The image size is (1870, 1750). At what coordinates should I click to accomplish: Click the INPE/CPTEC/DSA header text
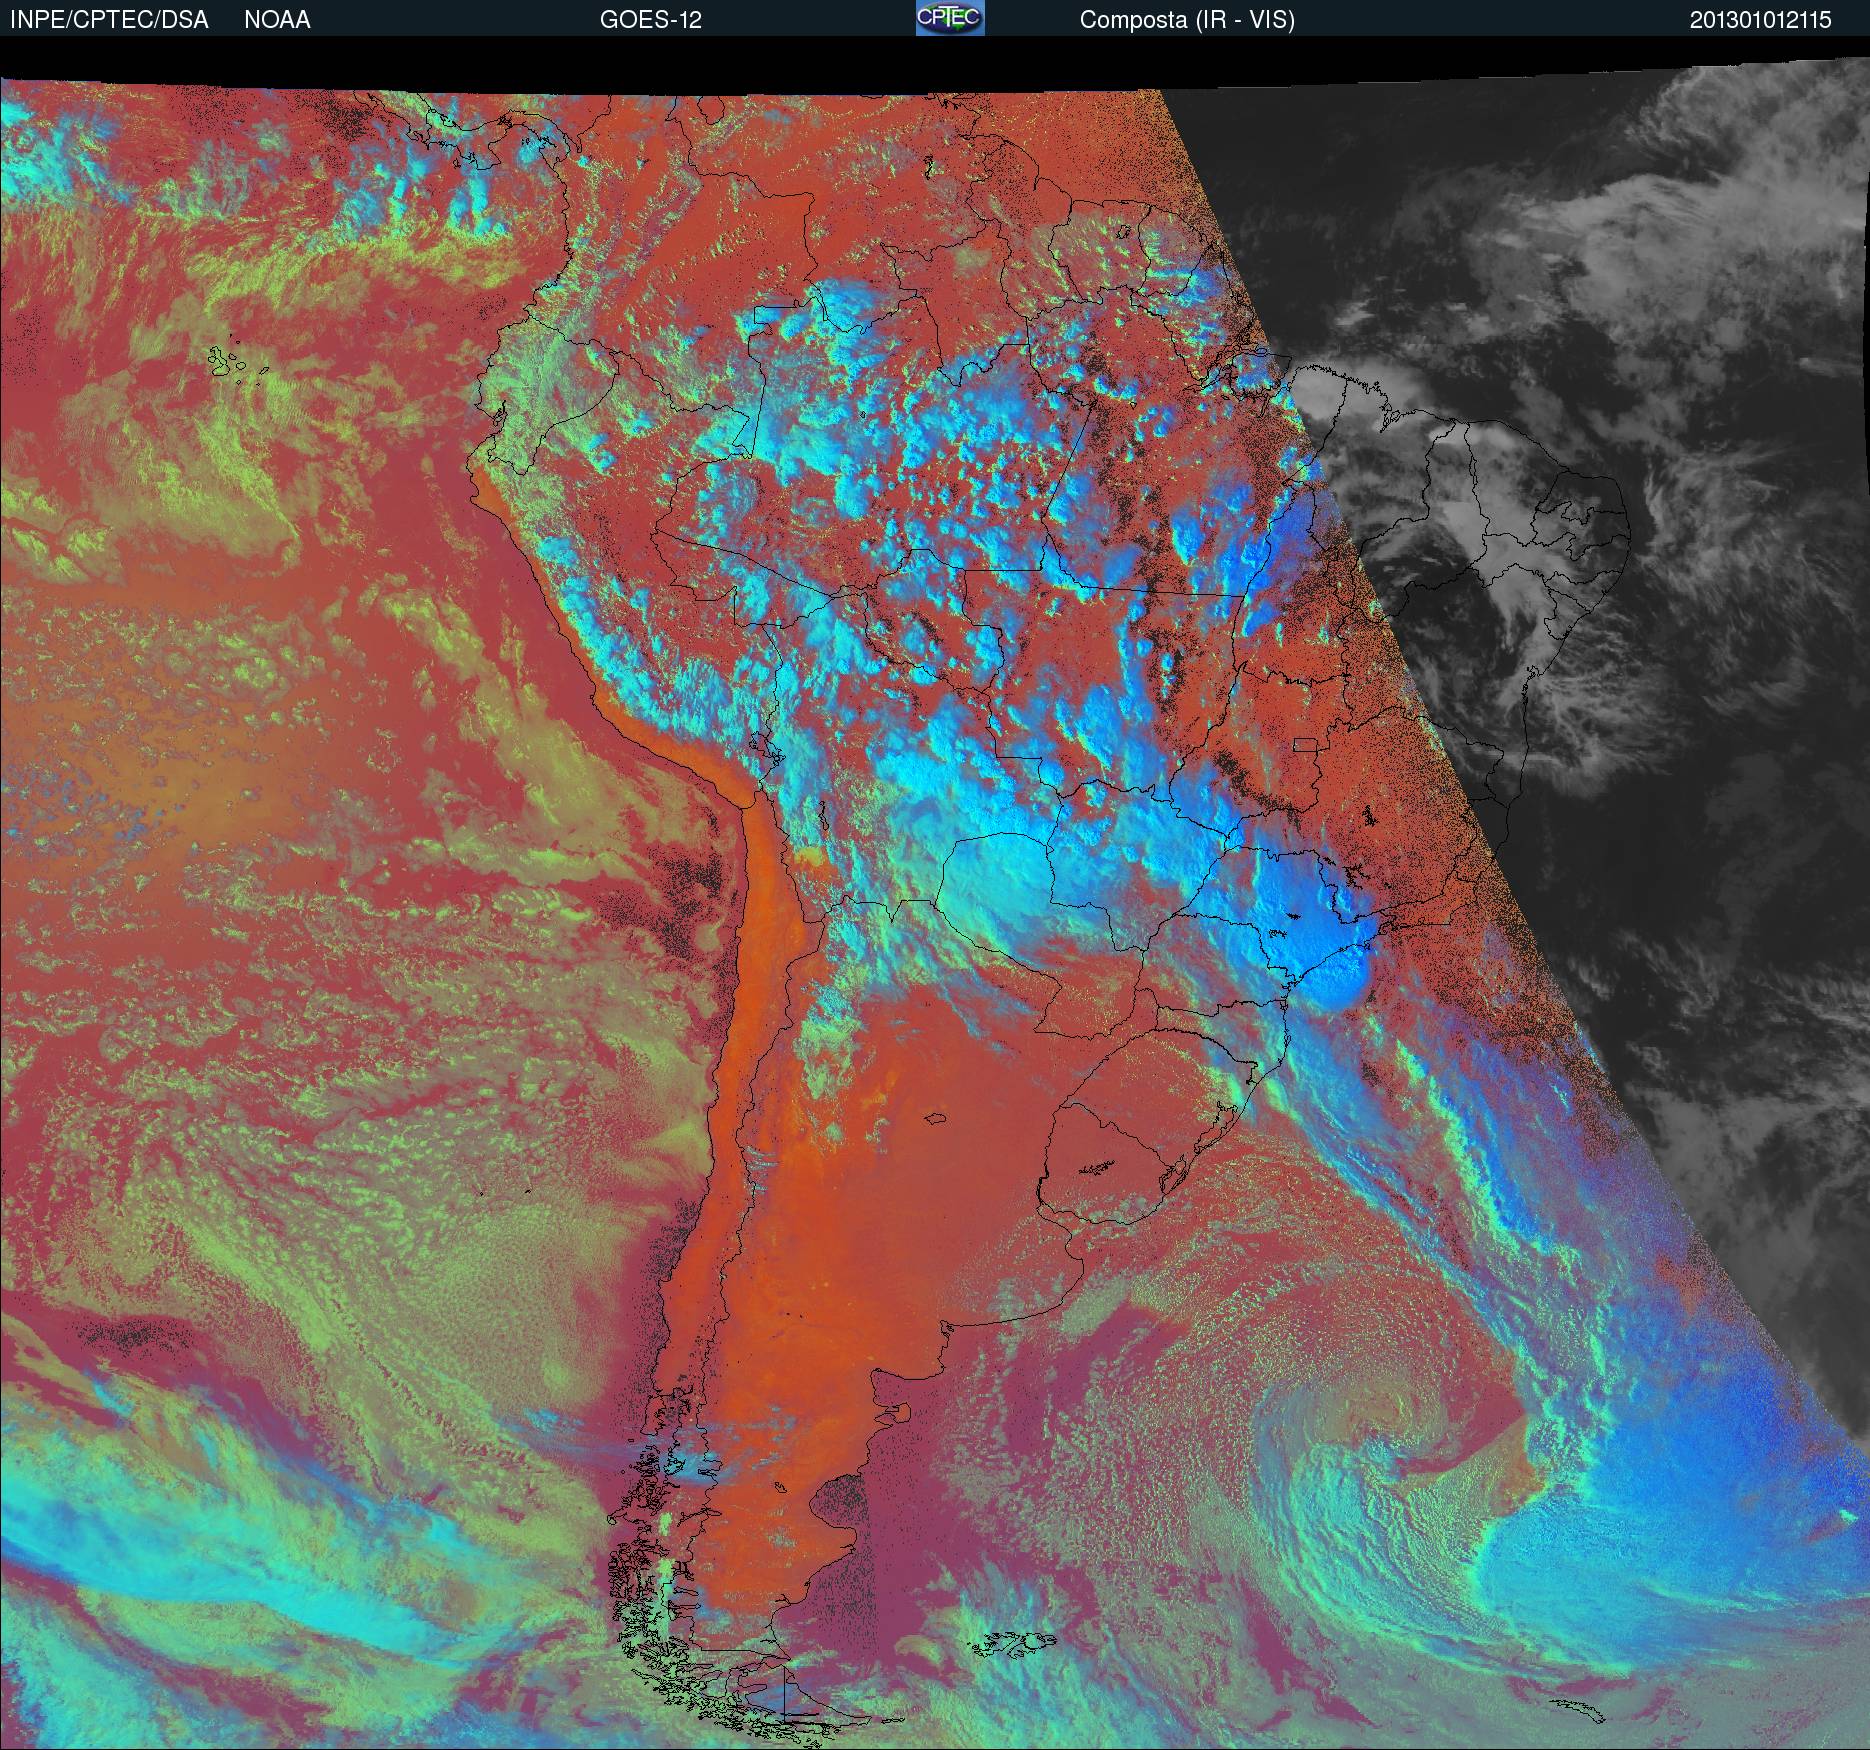tap(109, 20)
